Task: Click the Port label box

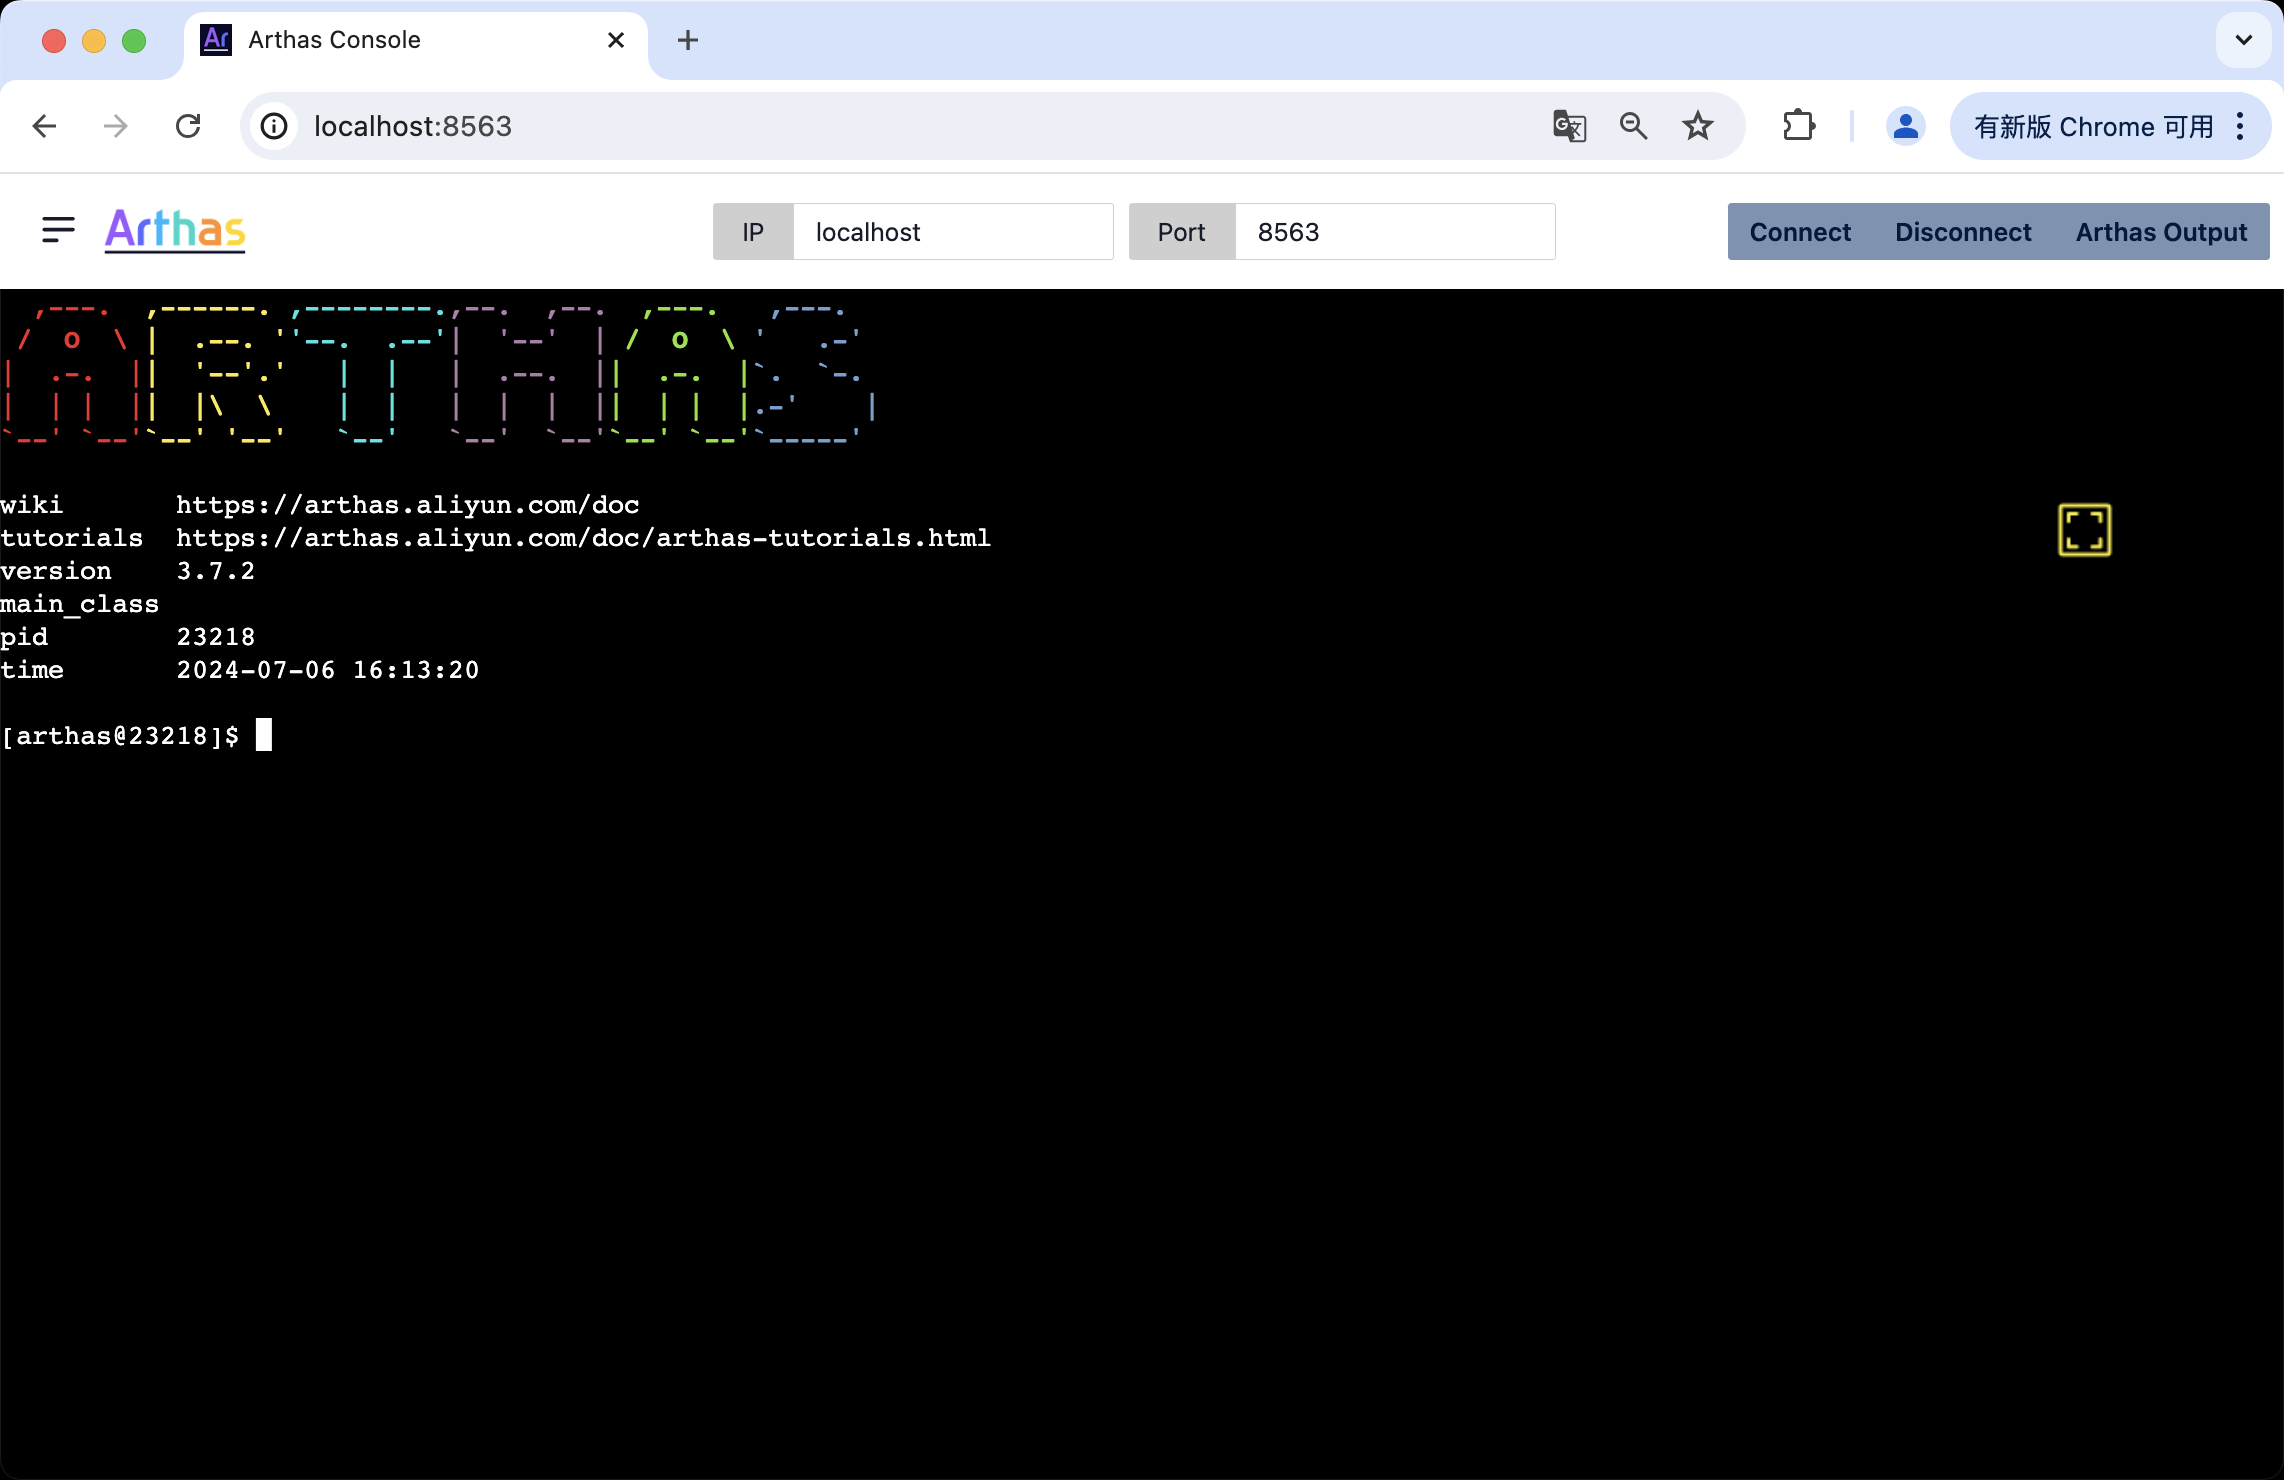Action: (1182, 232)
